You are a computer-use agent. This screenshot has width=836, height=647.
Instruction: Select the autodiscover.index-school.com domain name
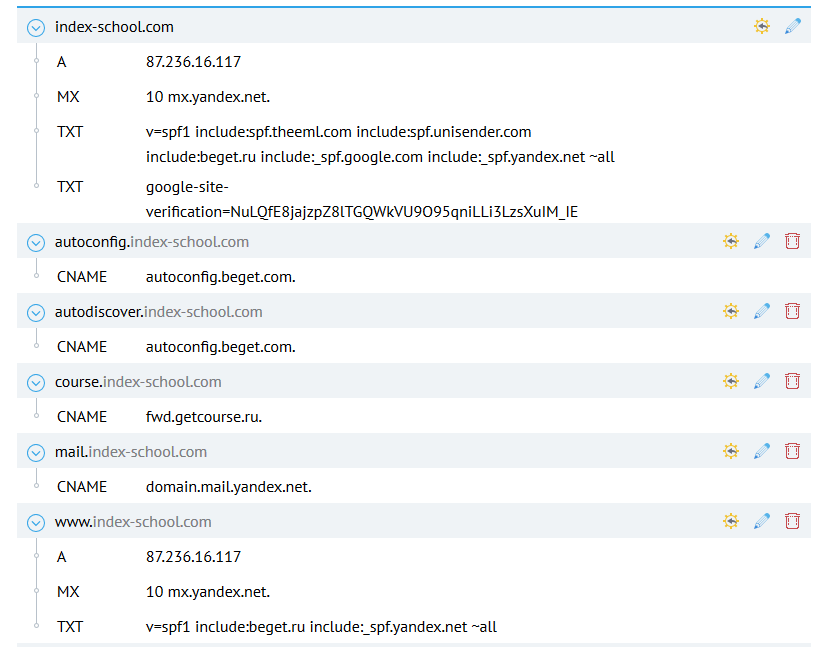[x=158, y=312]
